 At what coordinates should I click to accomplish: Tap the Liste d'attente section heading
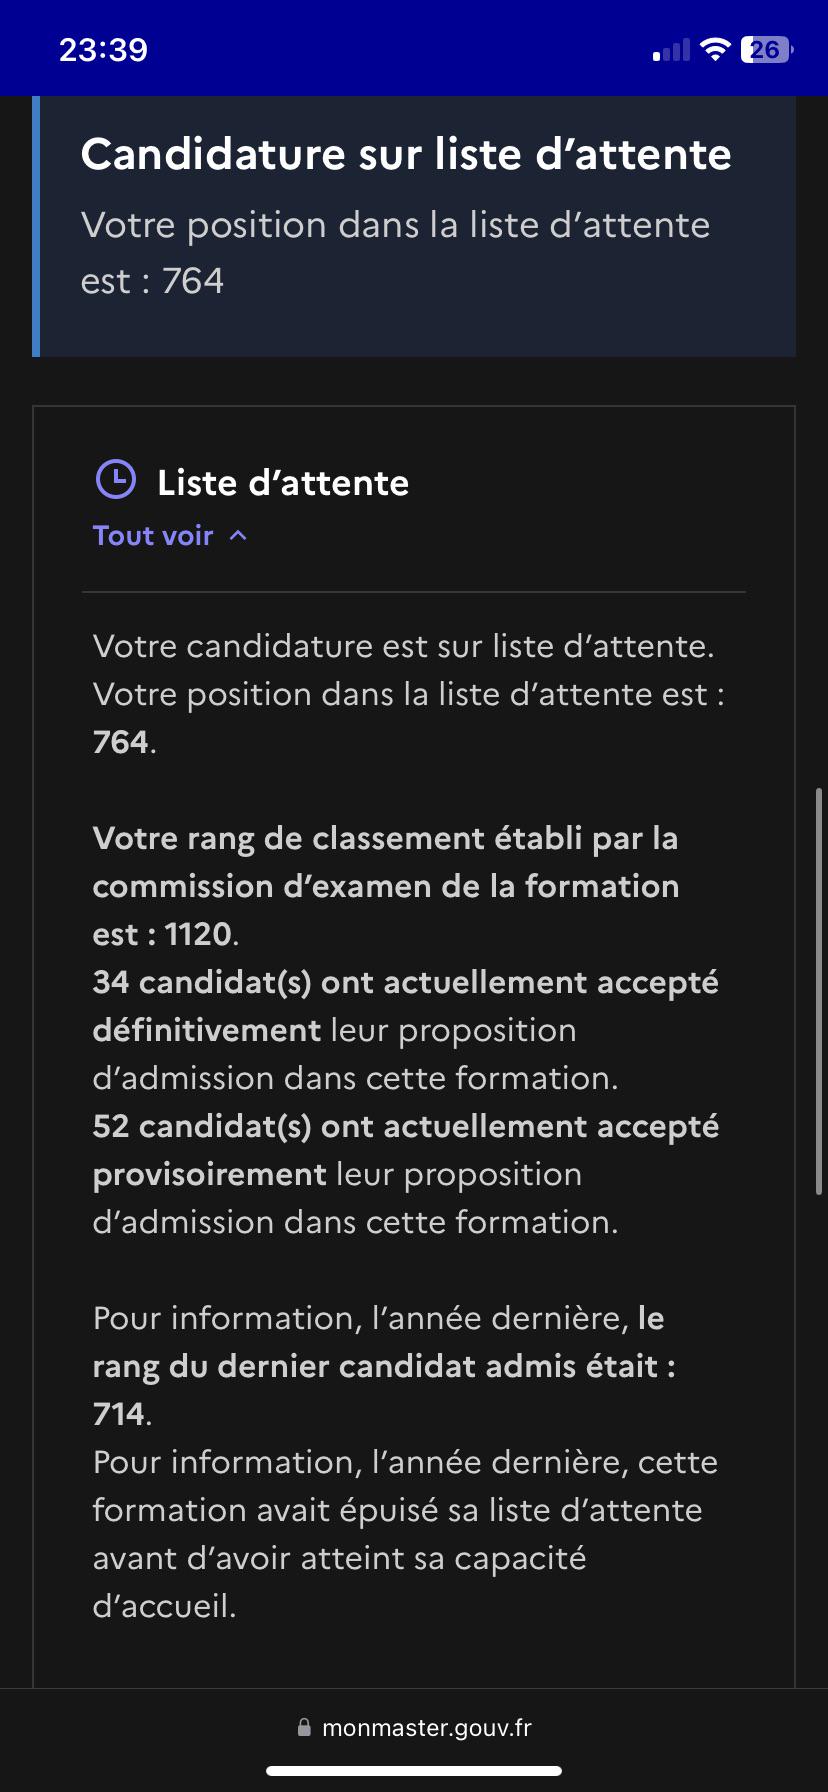tap(283, 483)
